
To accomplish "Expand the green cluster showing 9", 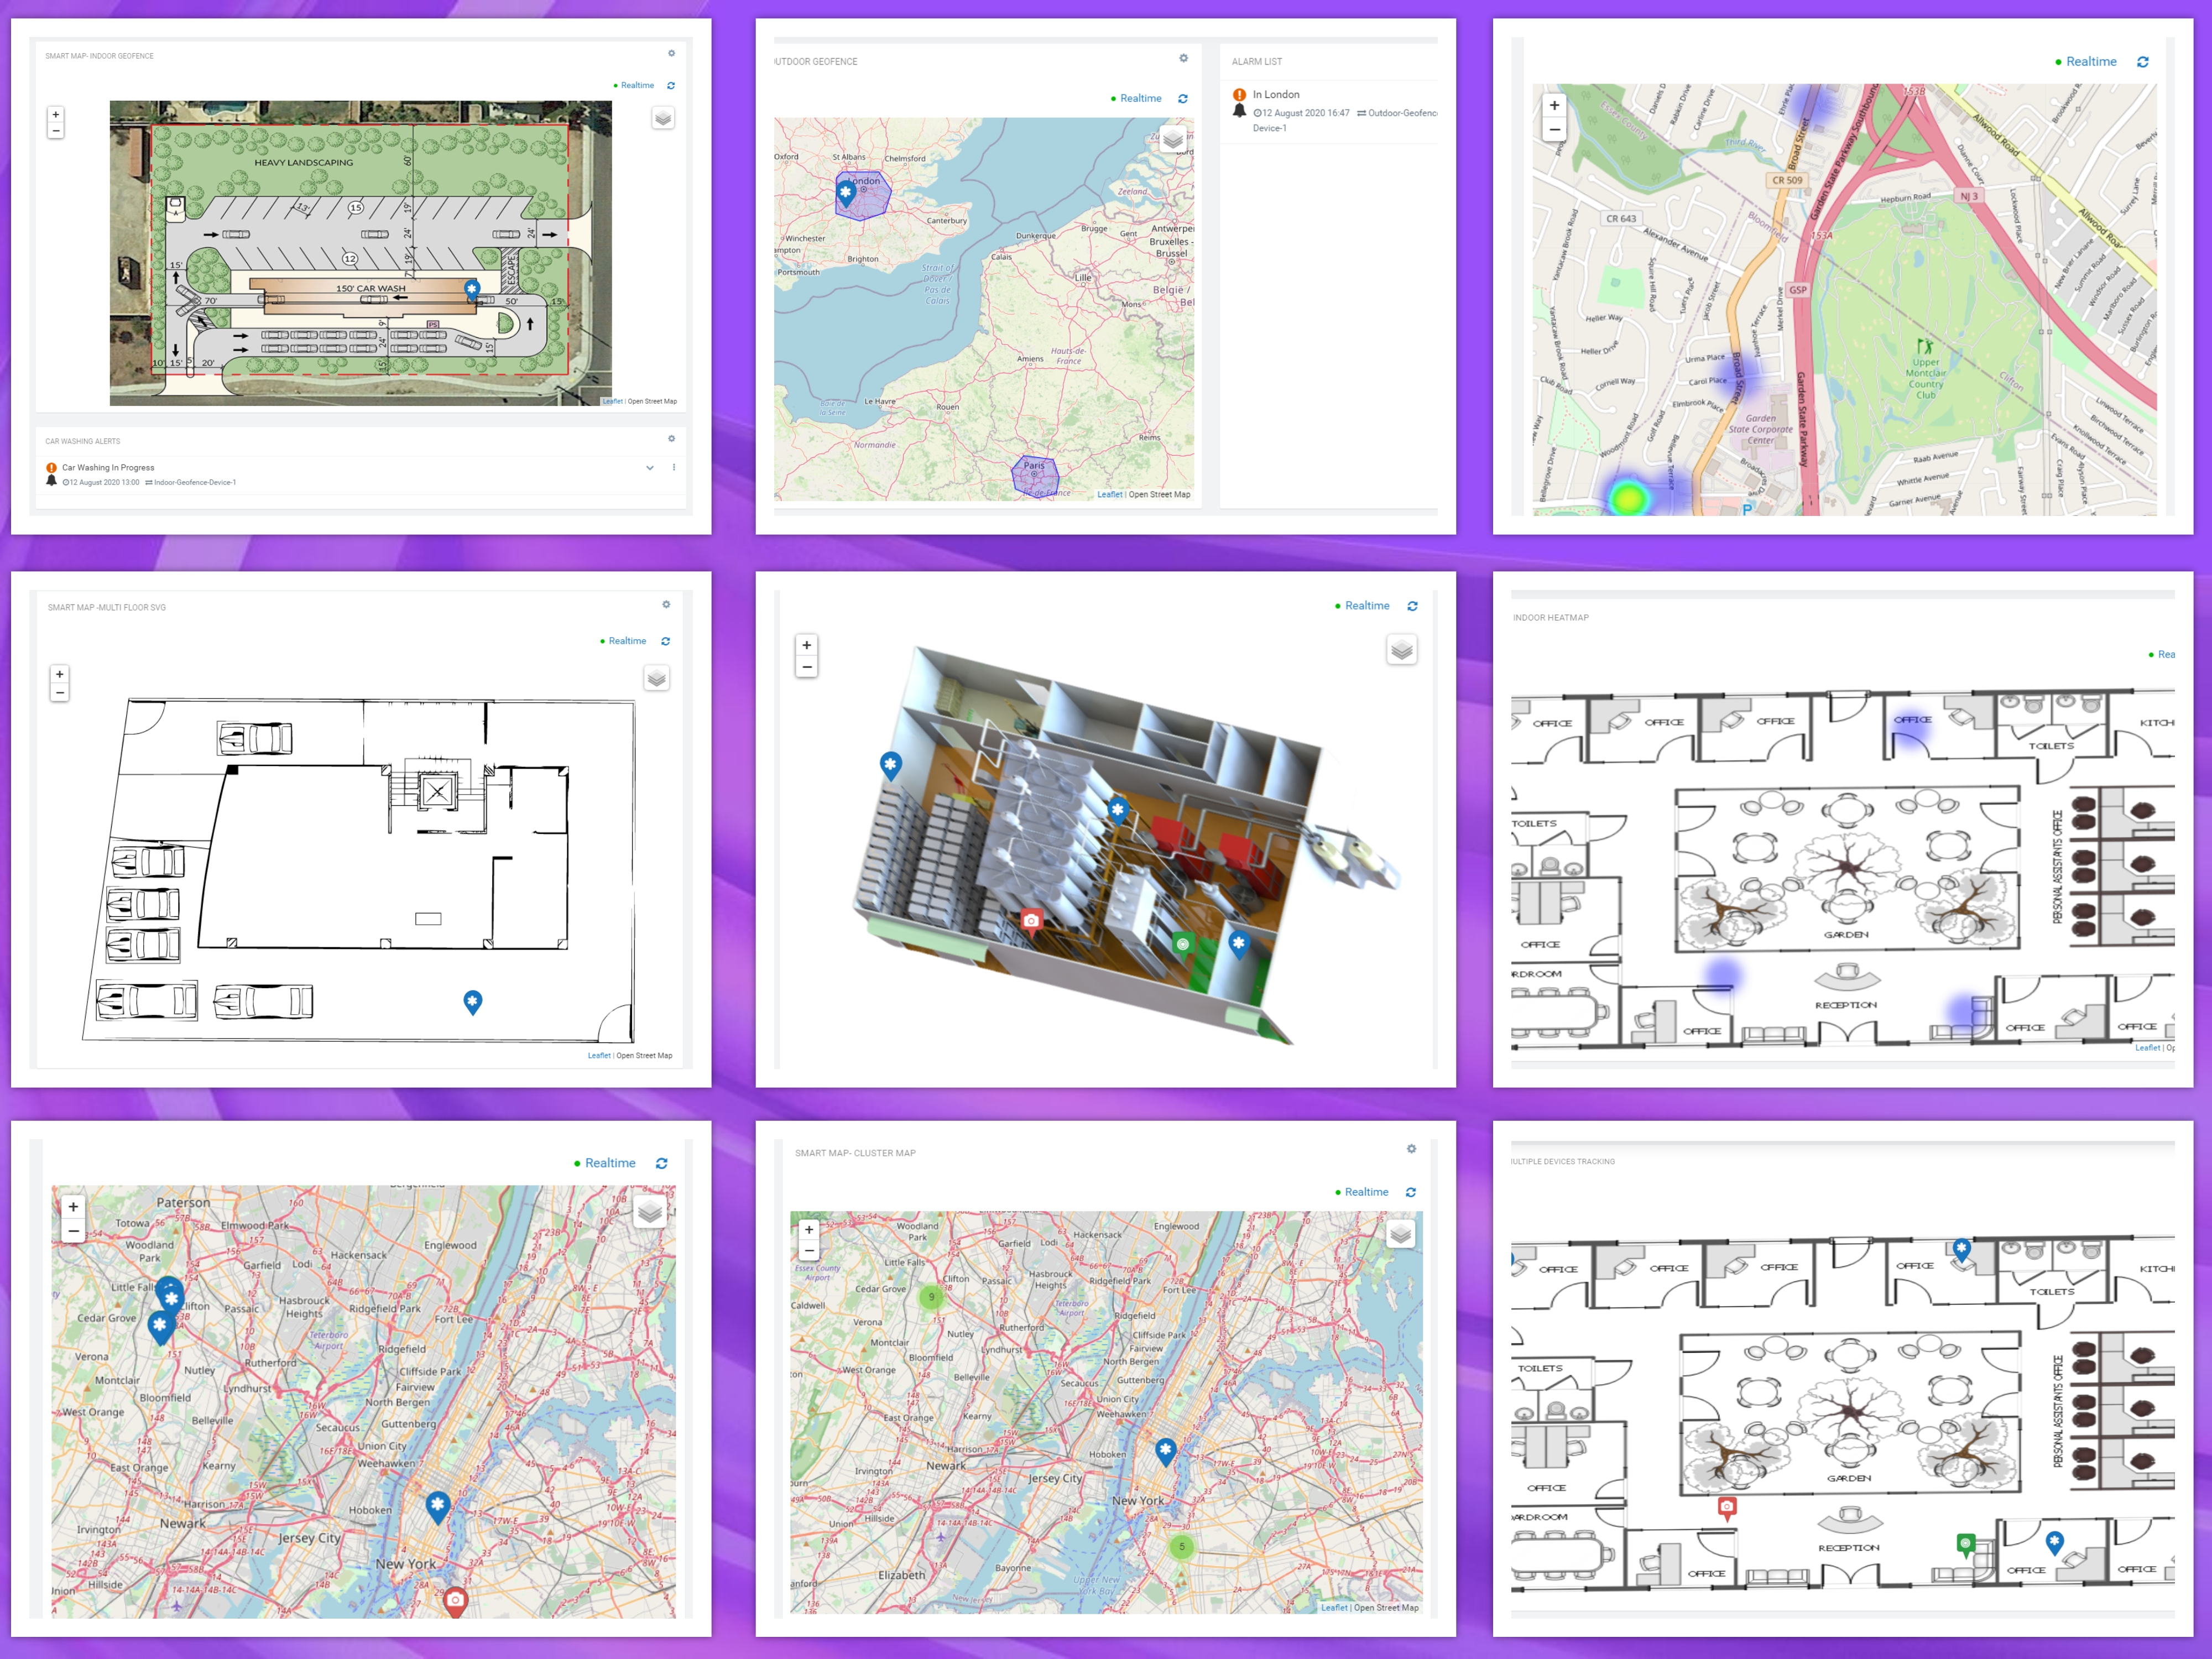I will (x=932, y=1298).
